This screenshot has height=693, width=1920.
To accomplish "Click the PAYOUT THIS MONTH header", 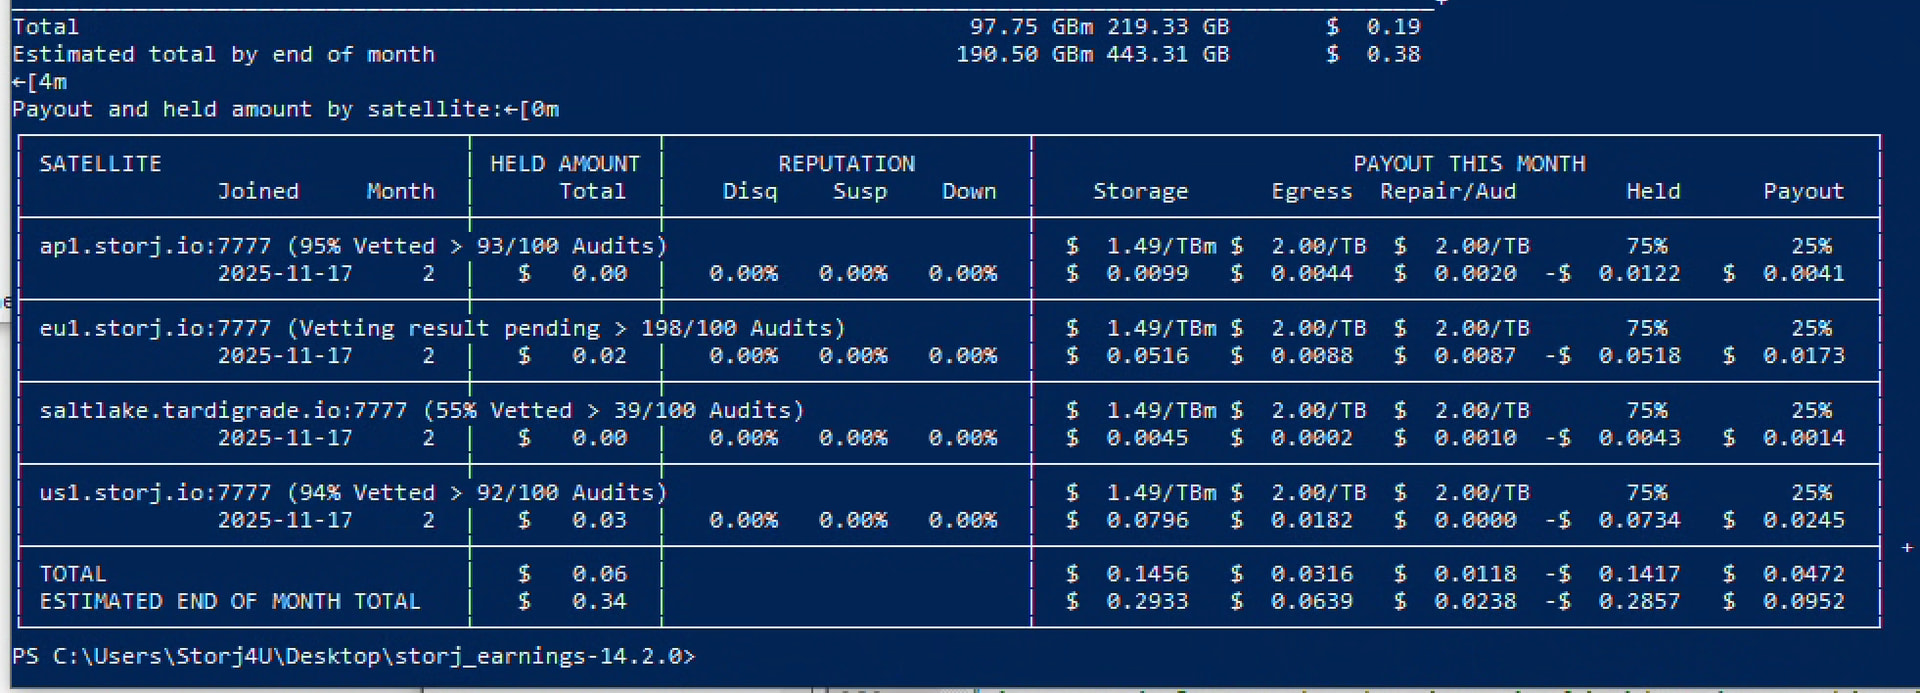I will (x=1468, y=164).
